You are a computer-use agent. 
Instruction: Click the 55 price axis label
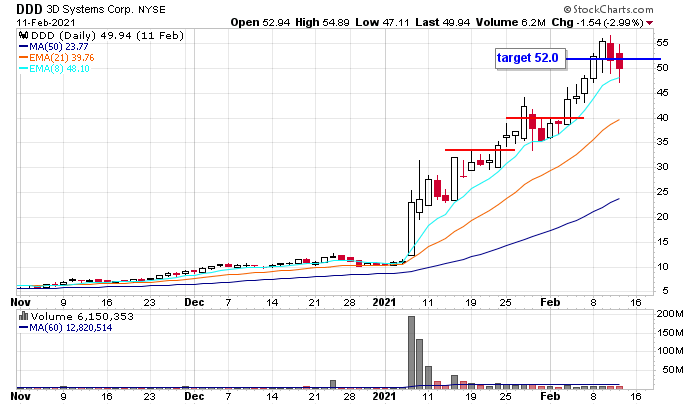[662, 43]
